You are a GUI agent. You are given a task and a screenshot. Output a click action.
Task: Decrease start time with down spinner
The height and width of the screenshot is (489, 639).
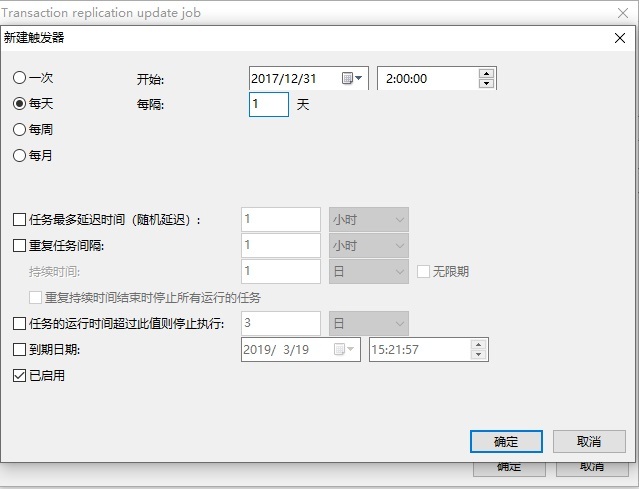pos(487,83)
